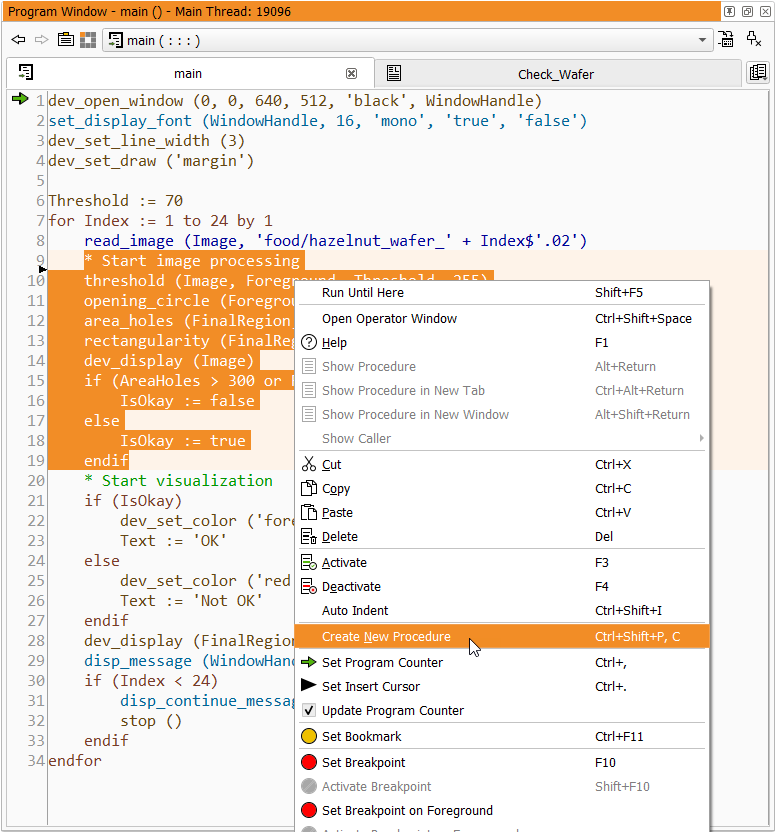Click the colored grid icon in toolbar
The image size is (776, 832).
(88, 40)
